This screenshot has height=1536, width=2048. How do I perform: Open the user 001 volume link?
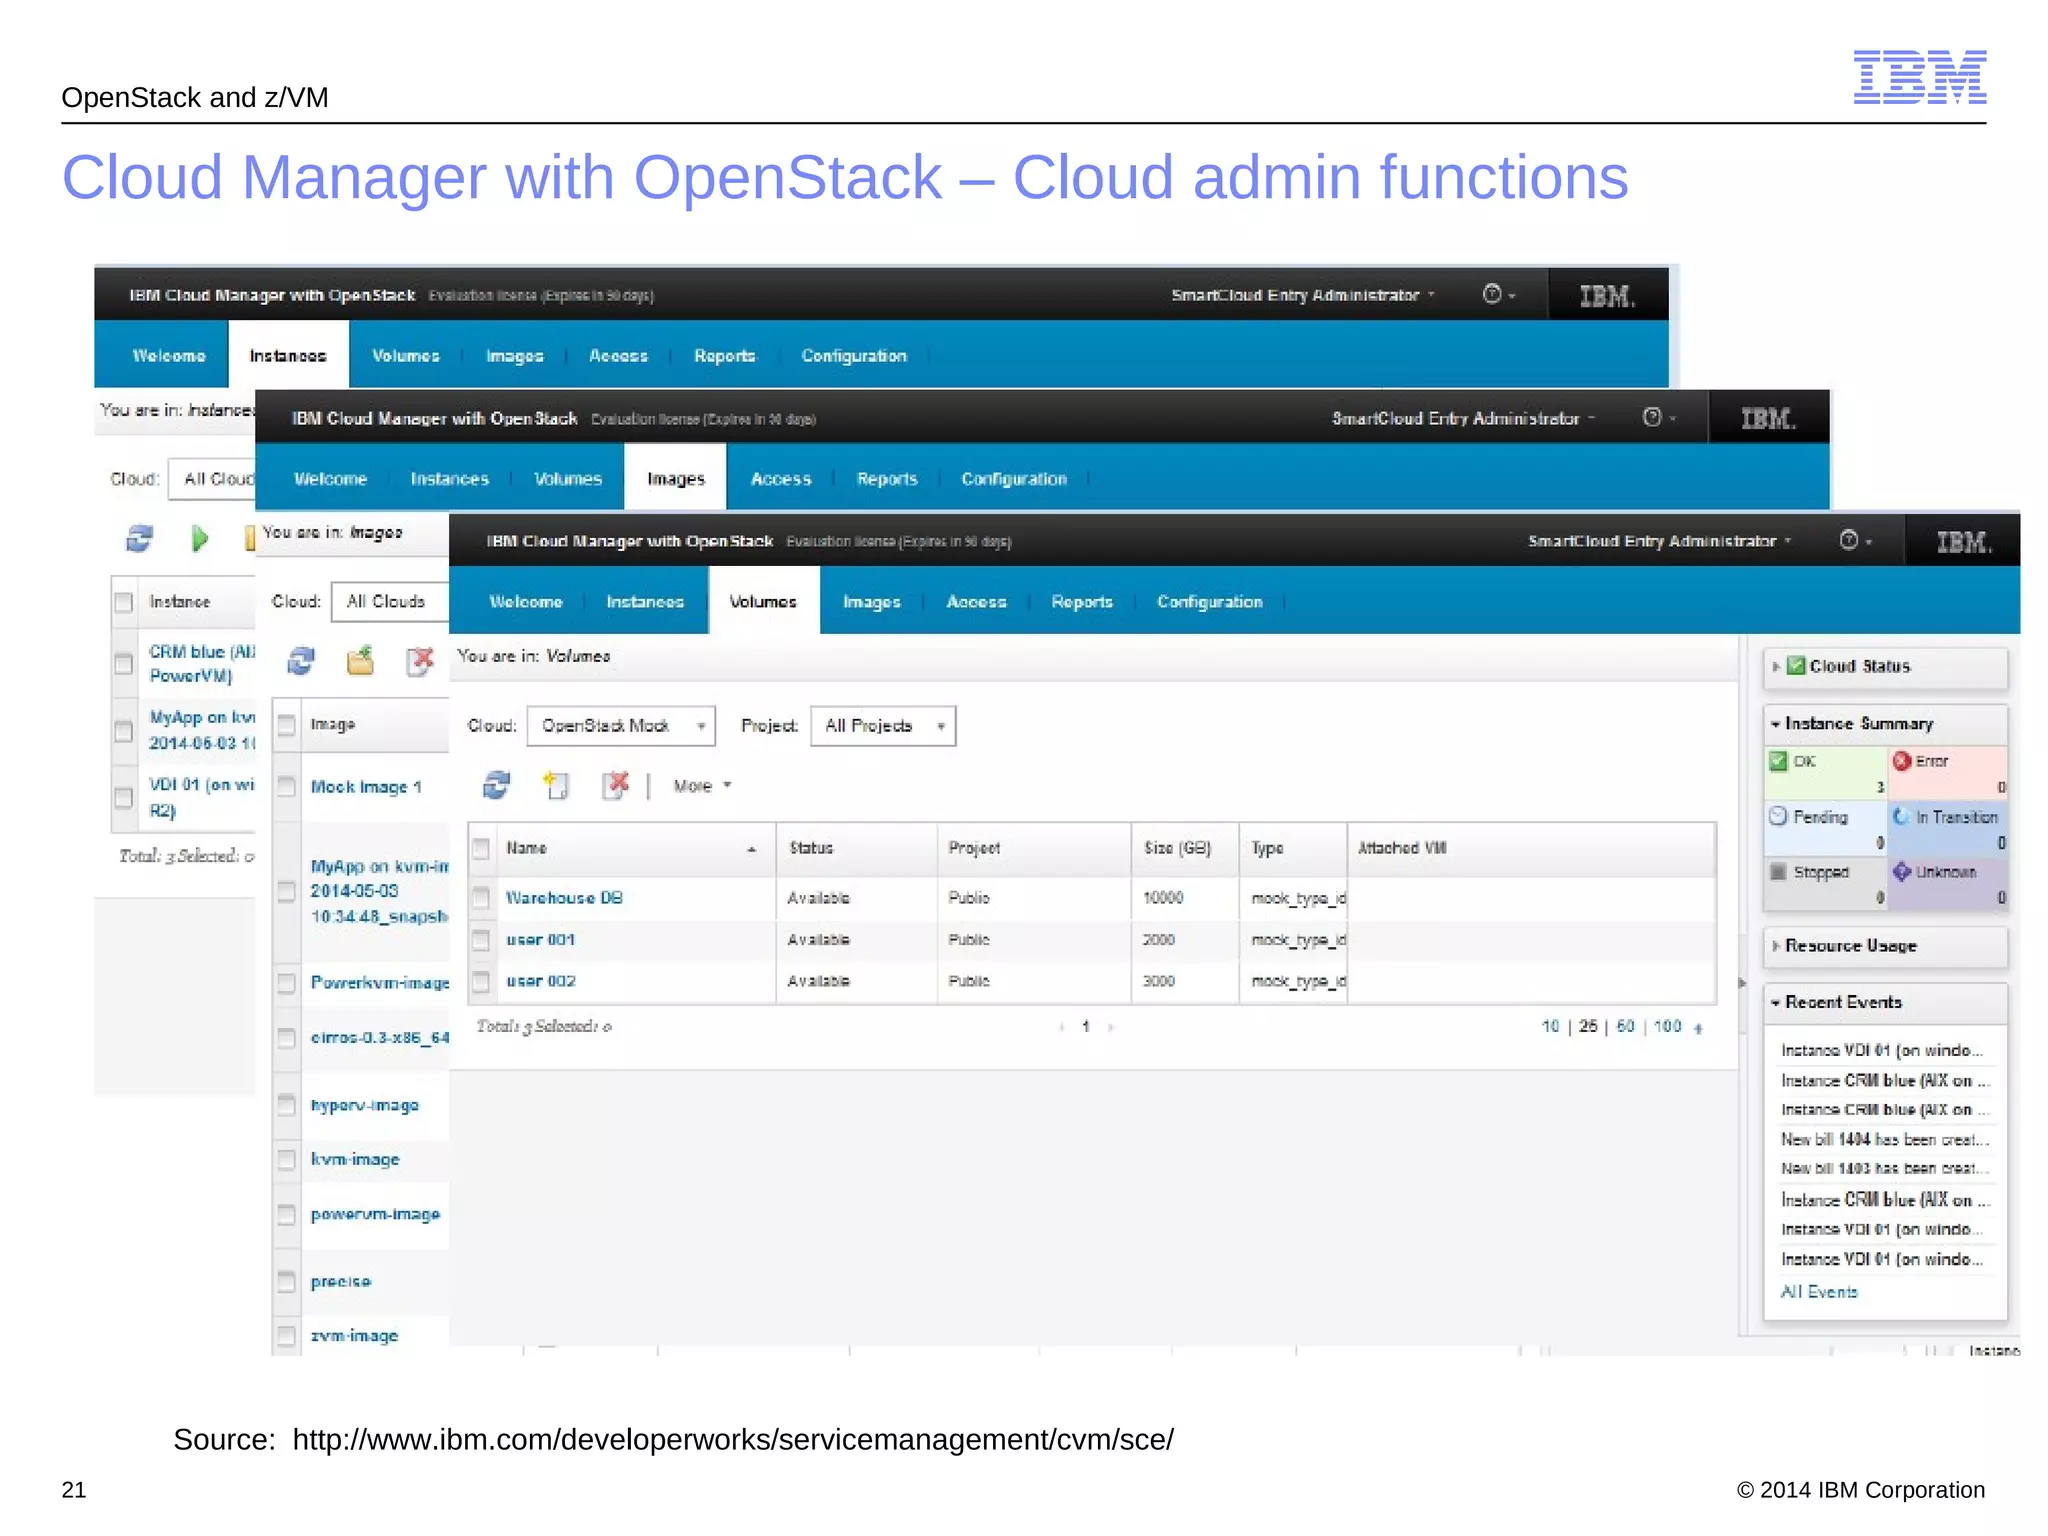(540, 939)
